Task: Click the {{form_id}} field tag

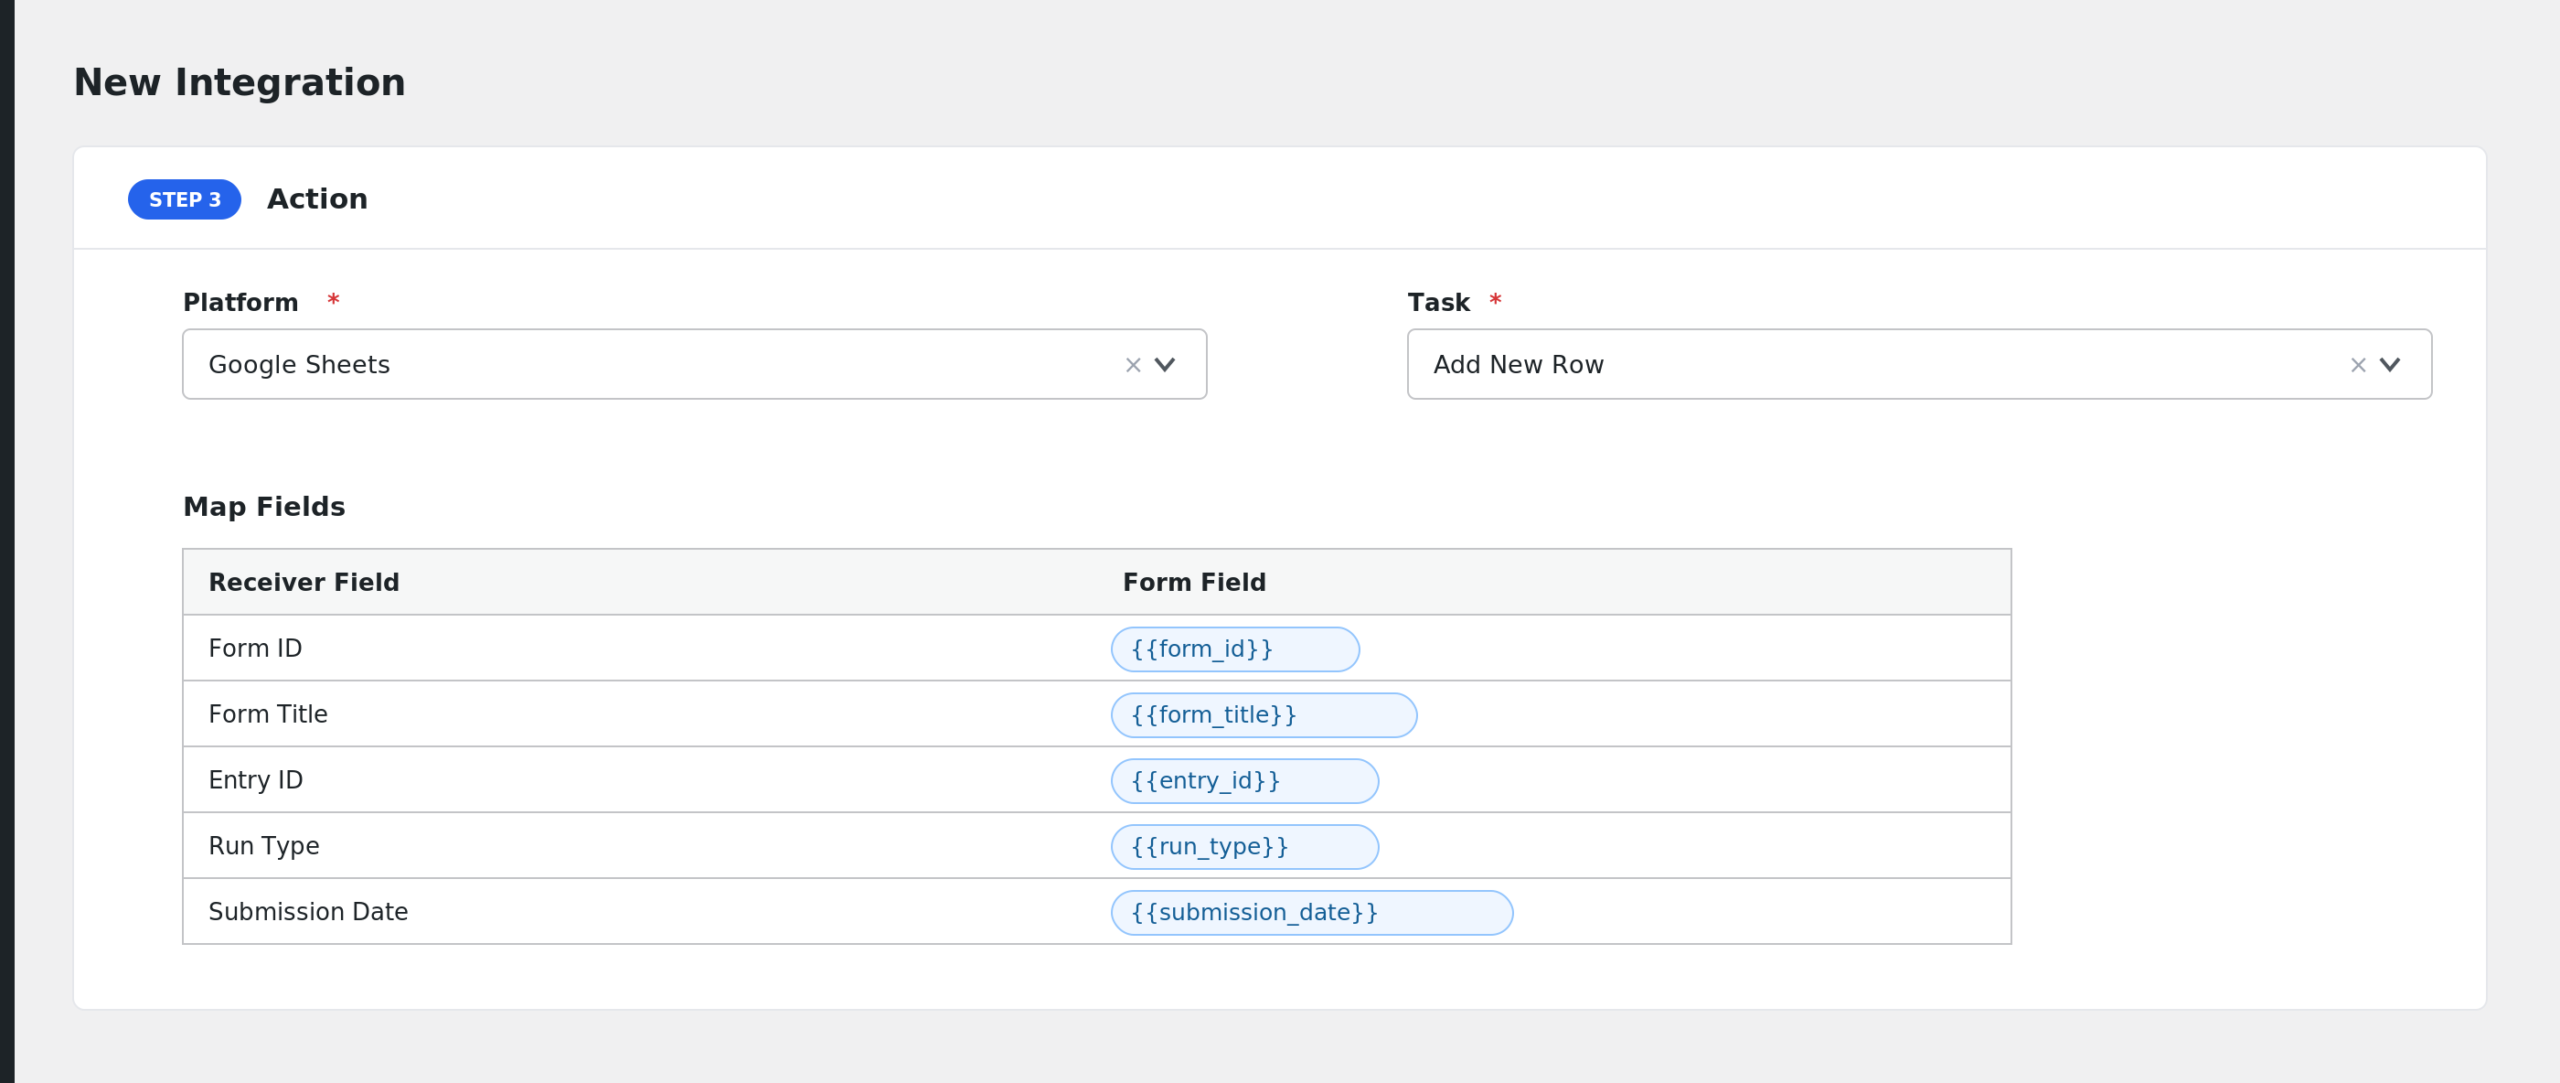Action: click(1235, 649)
